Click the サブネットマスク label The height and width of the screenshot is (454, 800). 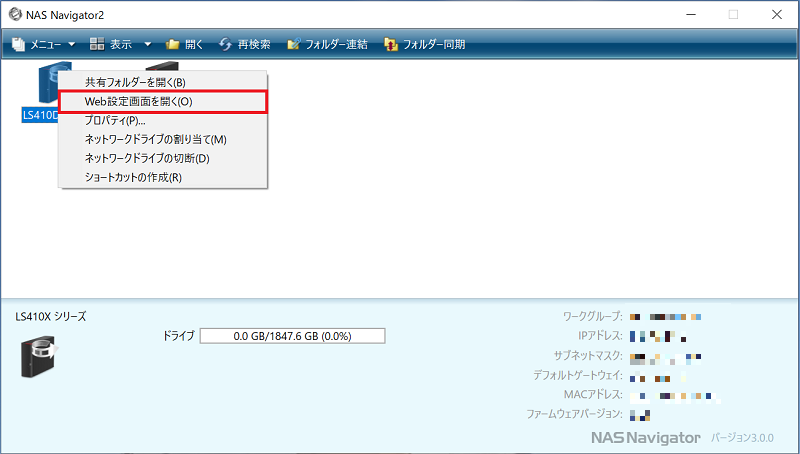point(588,355)
